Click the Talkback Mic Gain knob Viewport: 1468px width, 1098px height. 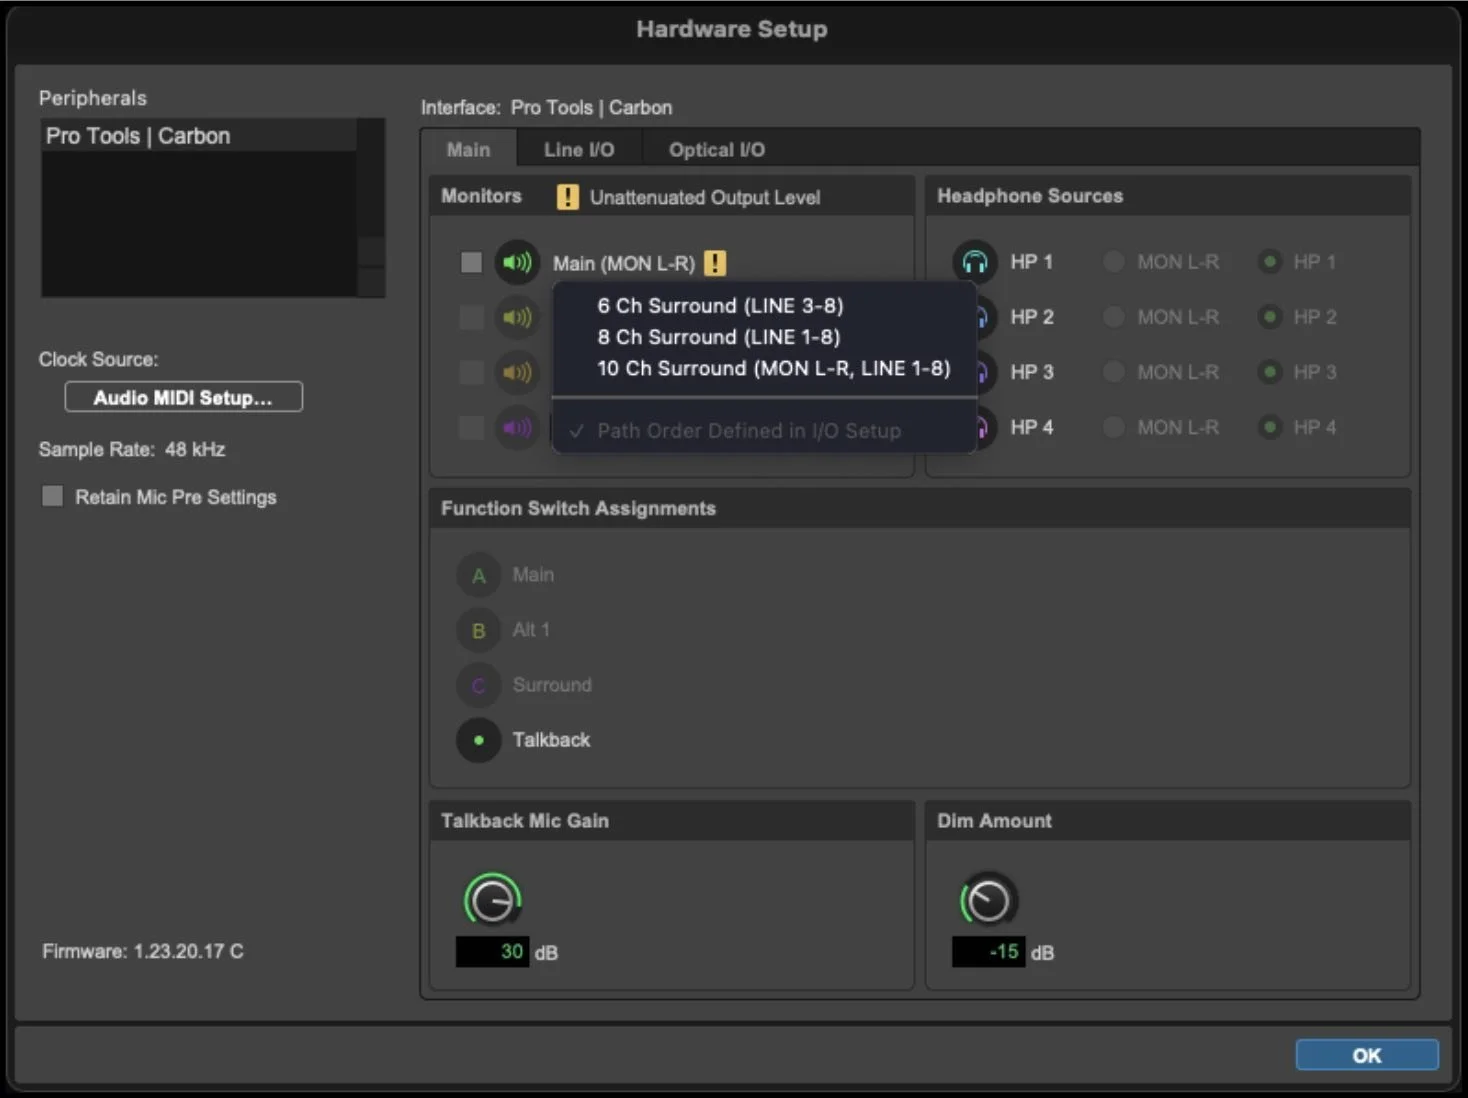(x=493, y=901)
